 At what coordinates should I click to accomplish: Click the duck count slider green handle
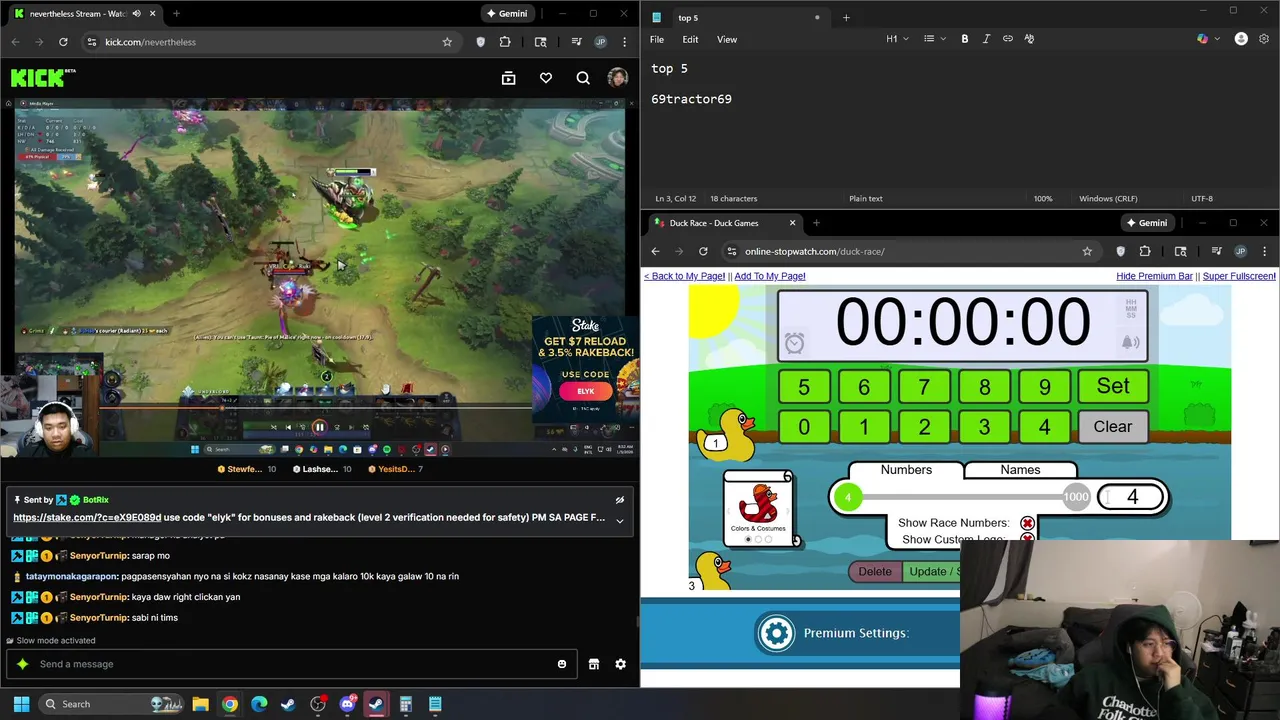tap(848, 497)
